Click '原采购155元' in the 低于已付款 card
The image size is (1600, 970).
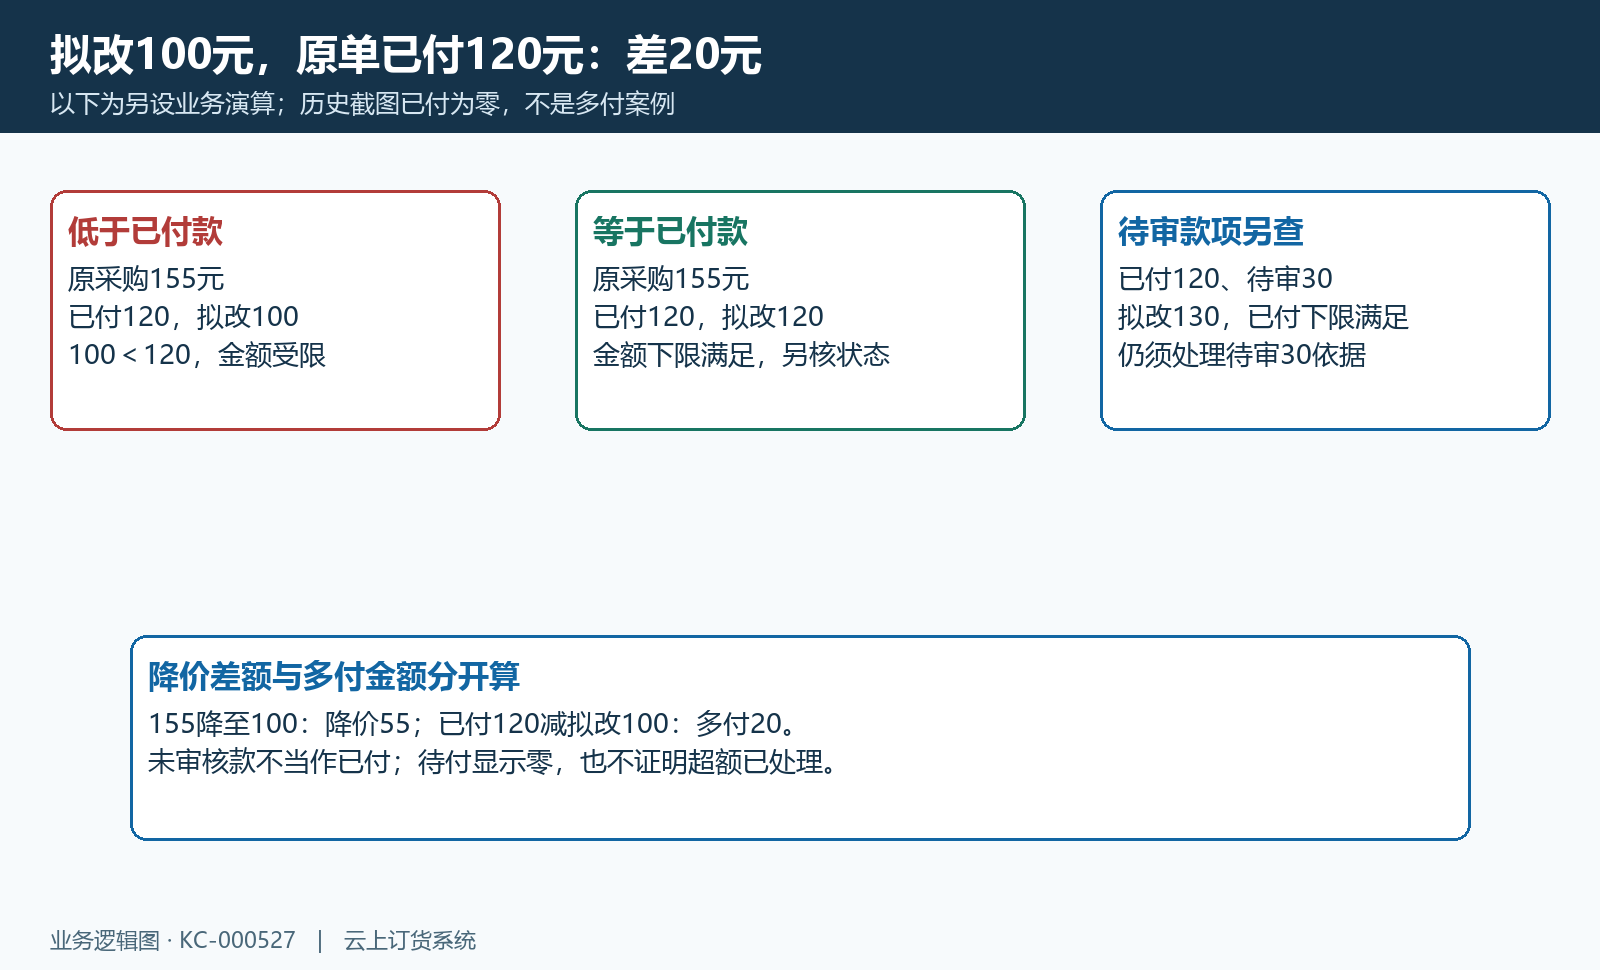click(x=146, y=279)
